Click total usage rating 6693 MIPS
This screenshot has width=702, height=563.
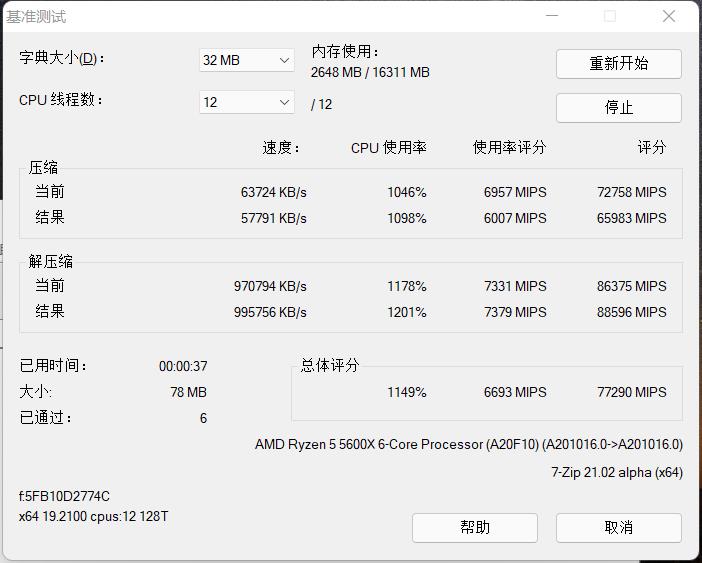(x=515, y=392)
